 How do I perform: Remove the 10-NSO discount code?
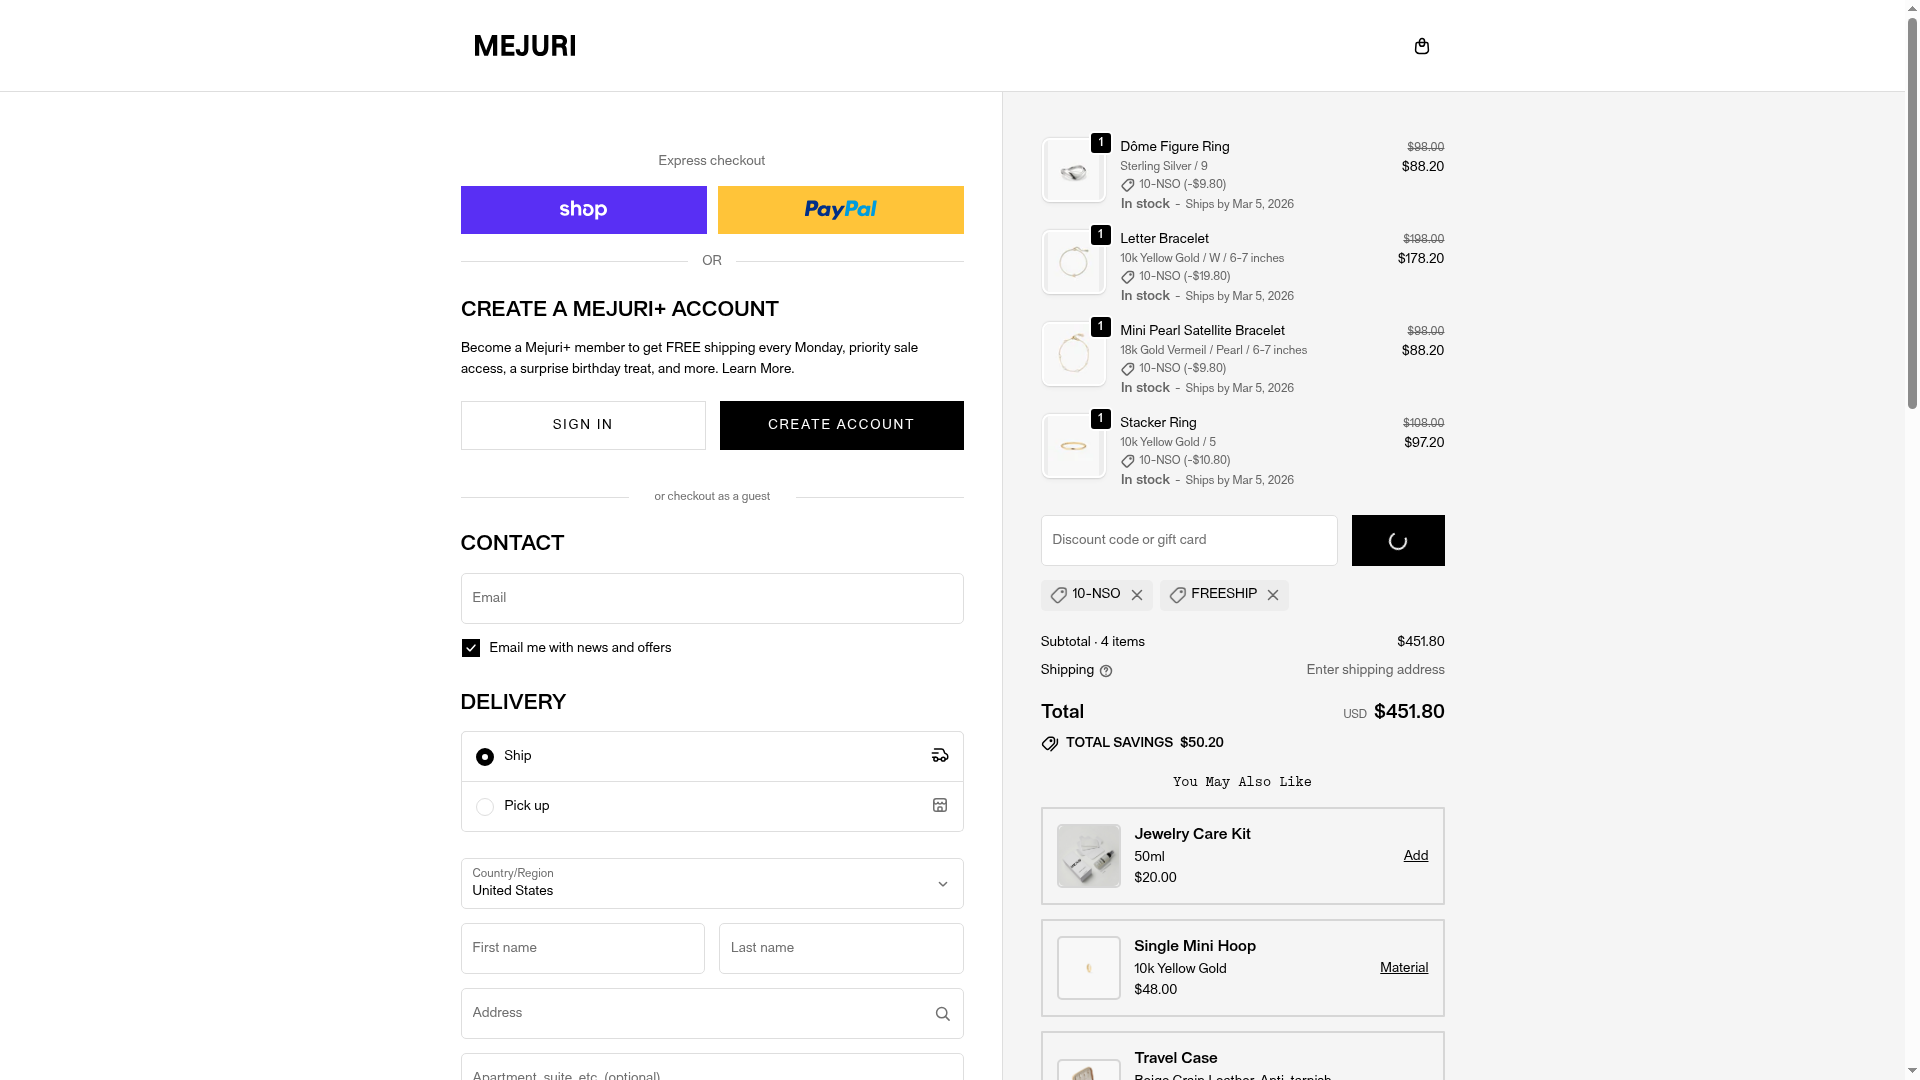tap(1137, 595)
